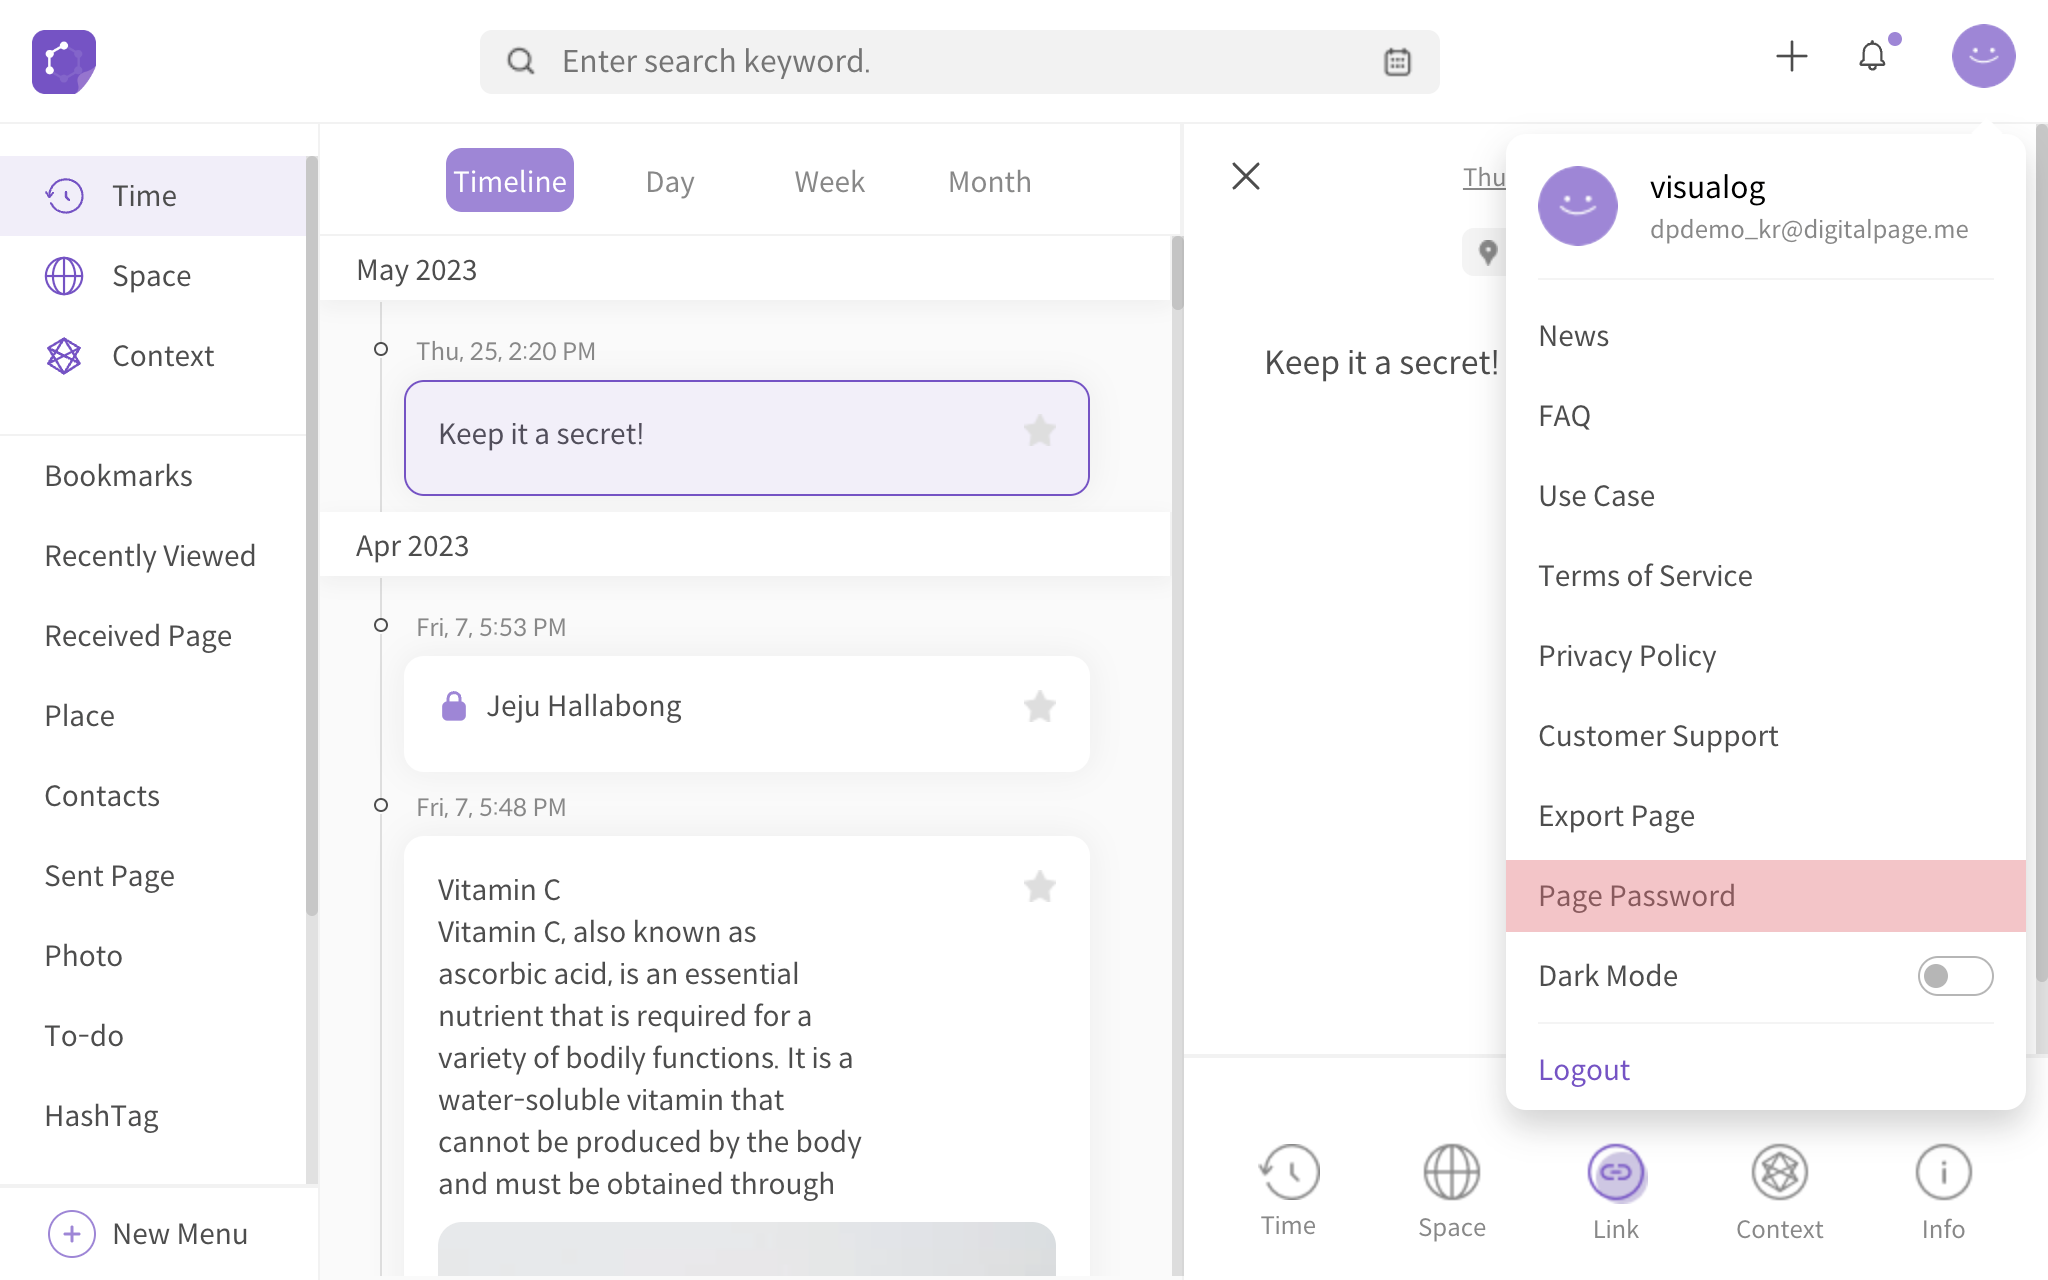The image size is (2048, 1280).
Task: Toggle the star on Vitamin C page
Action: (x=1039, y=887)
